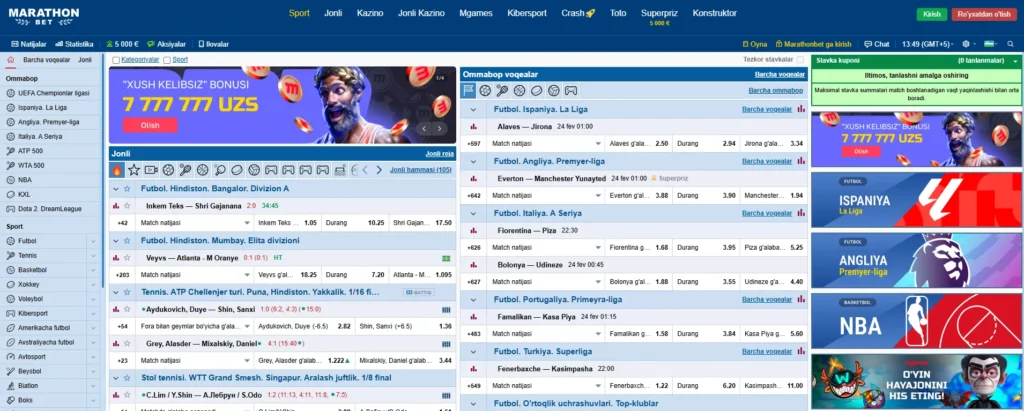
Task: Collapse Futbol Hindiston Bangalor Divizion A section
Action: [116, 189]
